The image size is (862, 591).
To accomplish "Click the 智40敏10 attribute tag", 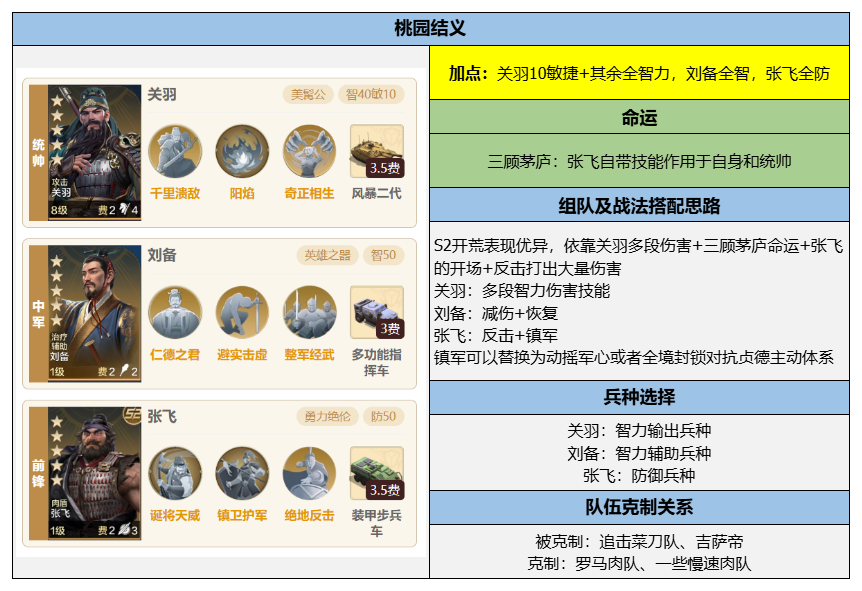I will [371, 95].
